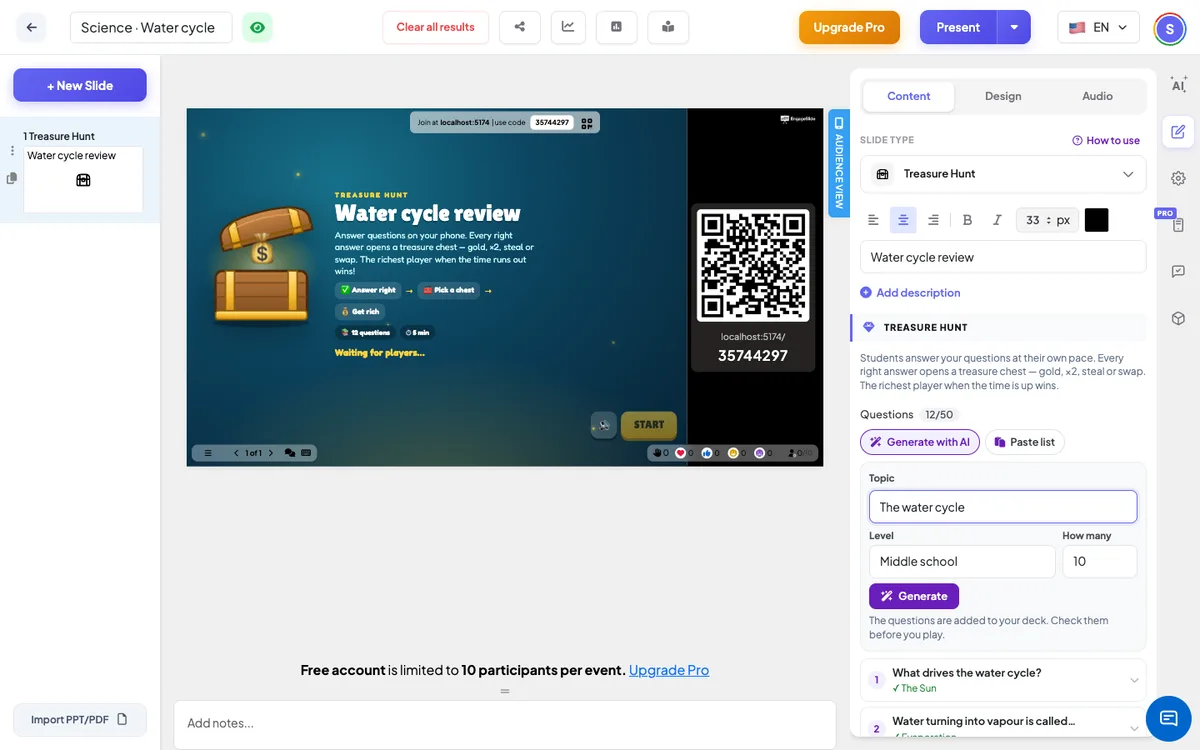Click the presenter icon right of the image icon
The height and width of the screenshot is (750, 1200).
pos(667,27)
